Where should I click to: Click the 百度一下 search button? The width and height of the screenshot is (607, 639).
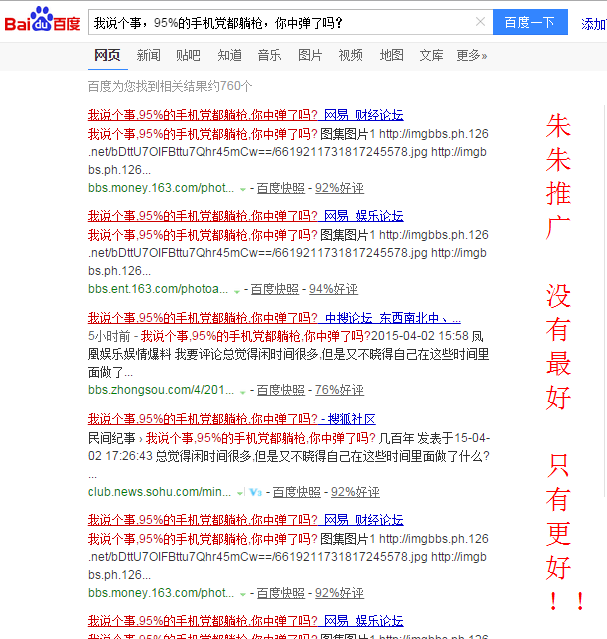(530, 22)
